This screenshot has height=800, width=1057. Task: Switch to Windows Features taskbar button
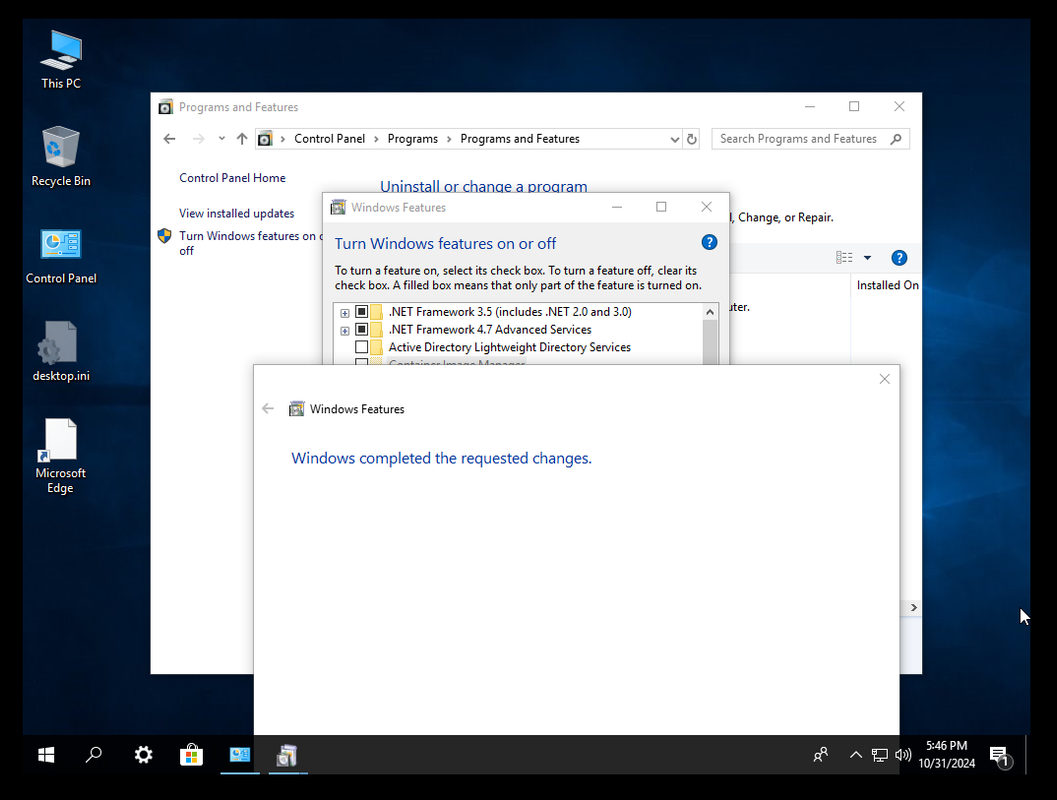pyautogui.click(x=288, y=755)
